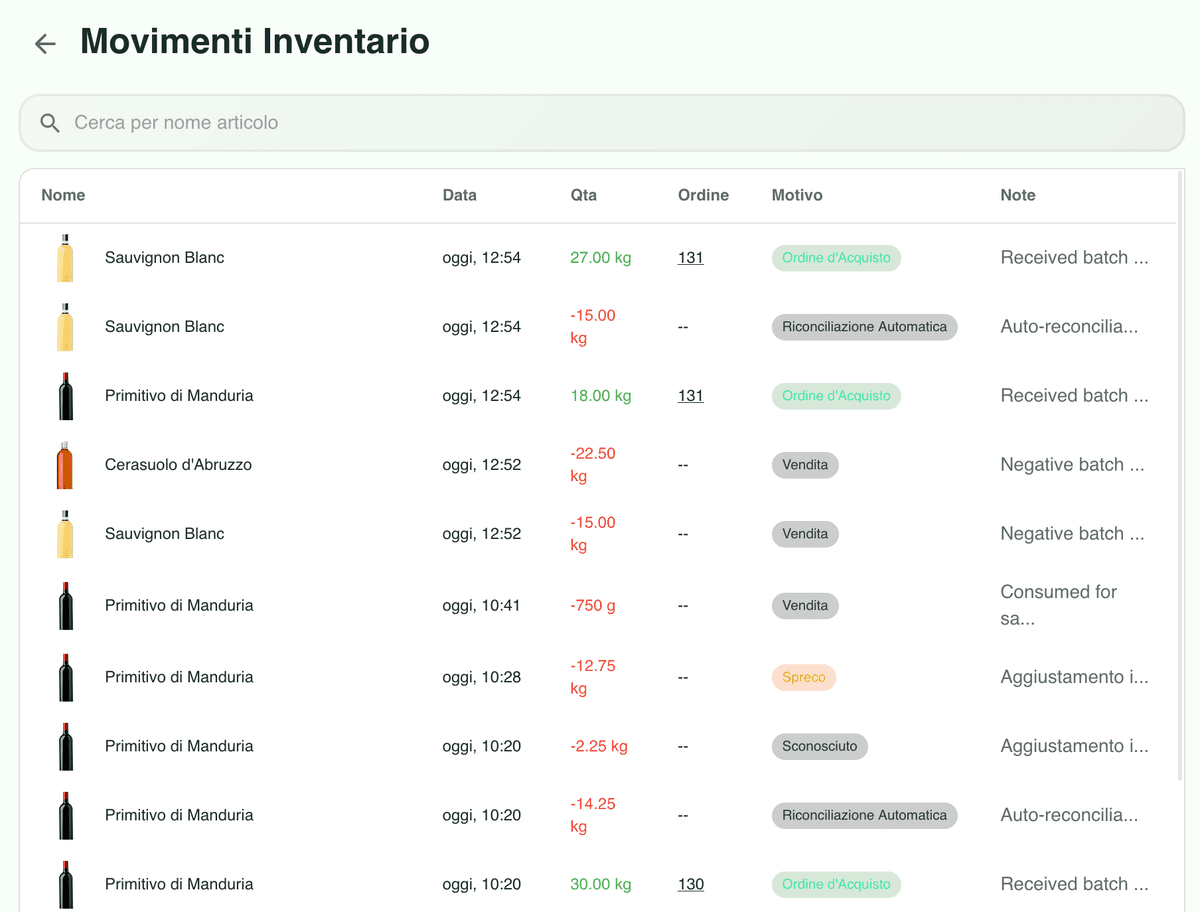Select the Cerasuolo d'Abruzzo bottle icon

(x=65, y=464)
